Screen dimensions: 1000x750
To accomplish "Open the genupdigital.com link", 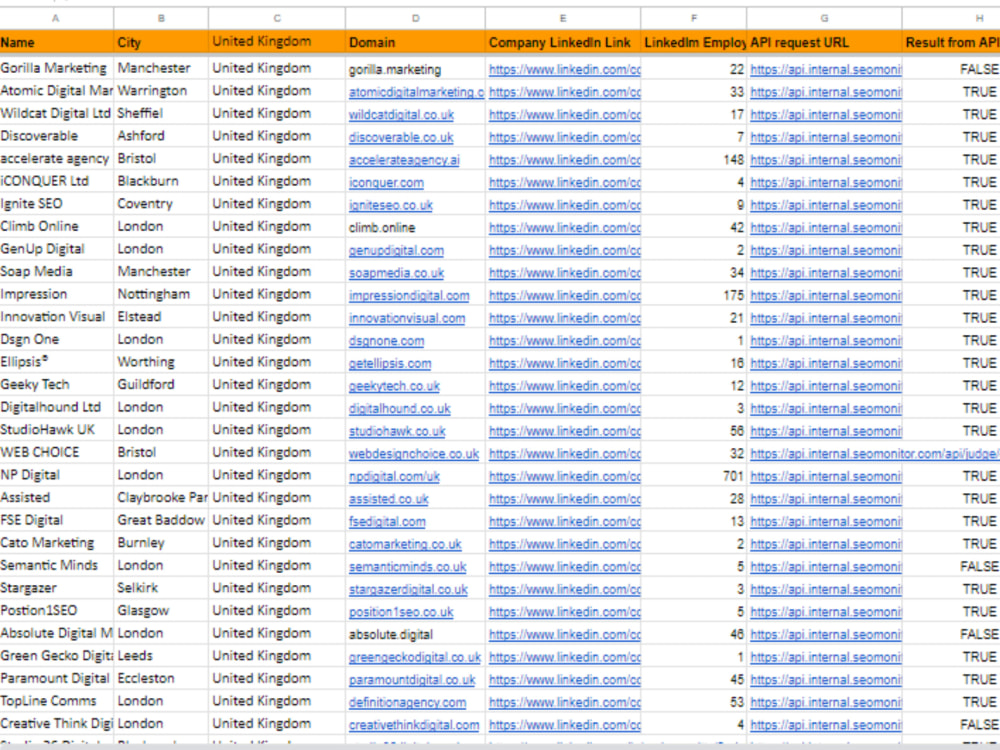I will point(396,251).
